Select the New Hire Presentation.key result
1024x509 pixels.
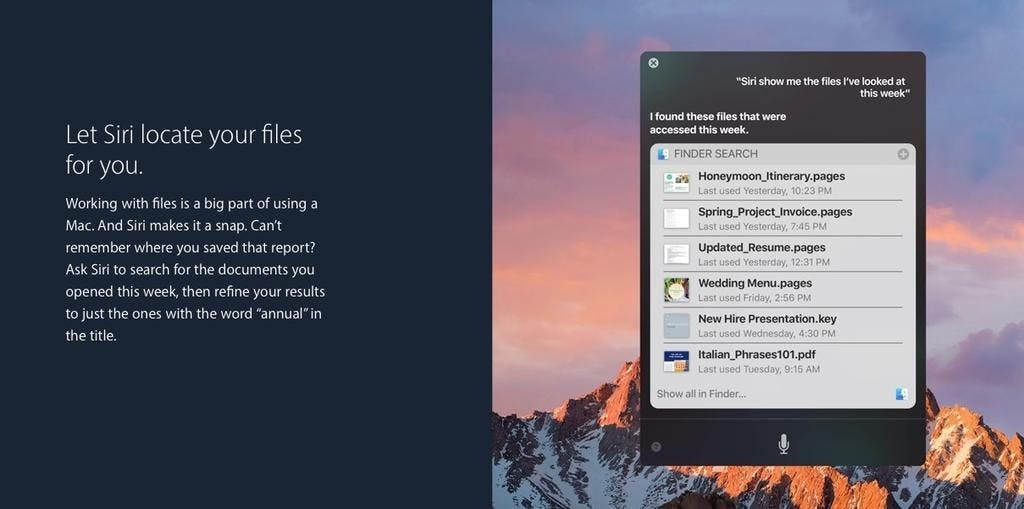click(x=767, y=319)
